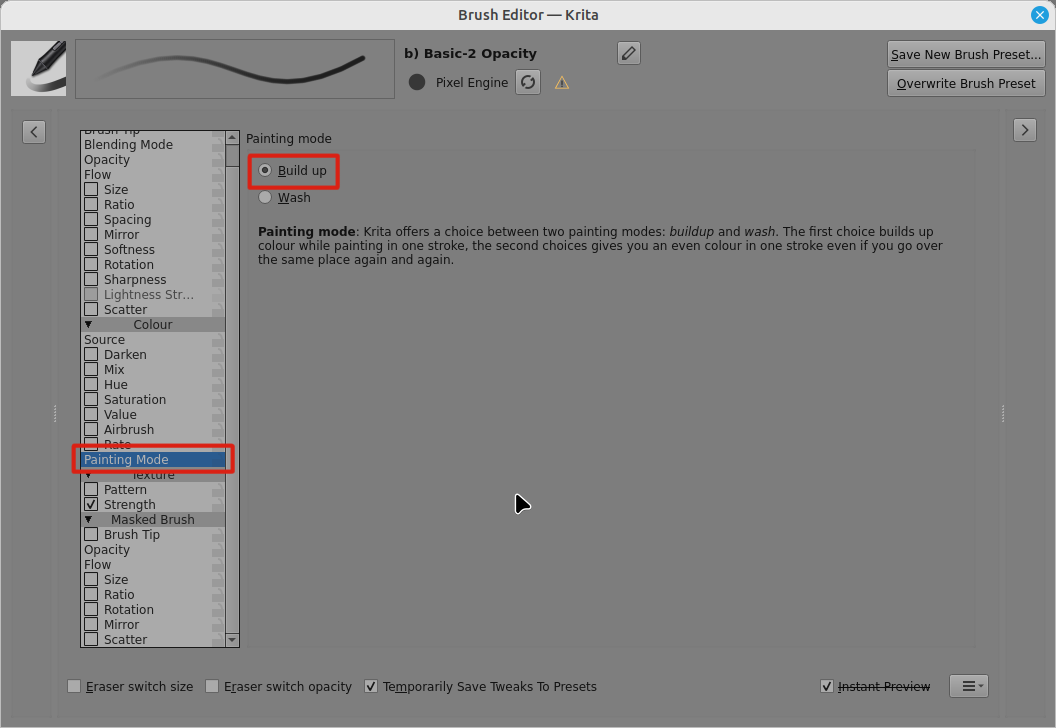Click the down arrow on the options scrollbar
Image resolution: width=1056 pixels, height=728 pixels.
click(x=231, y=640)
